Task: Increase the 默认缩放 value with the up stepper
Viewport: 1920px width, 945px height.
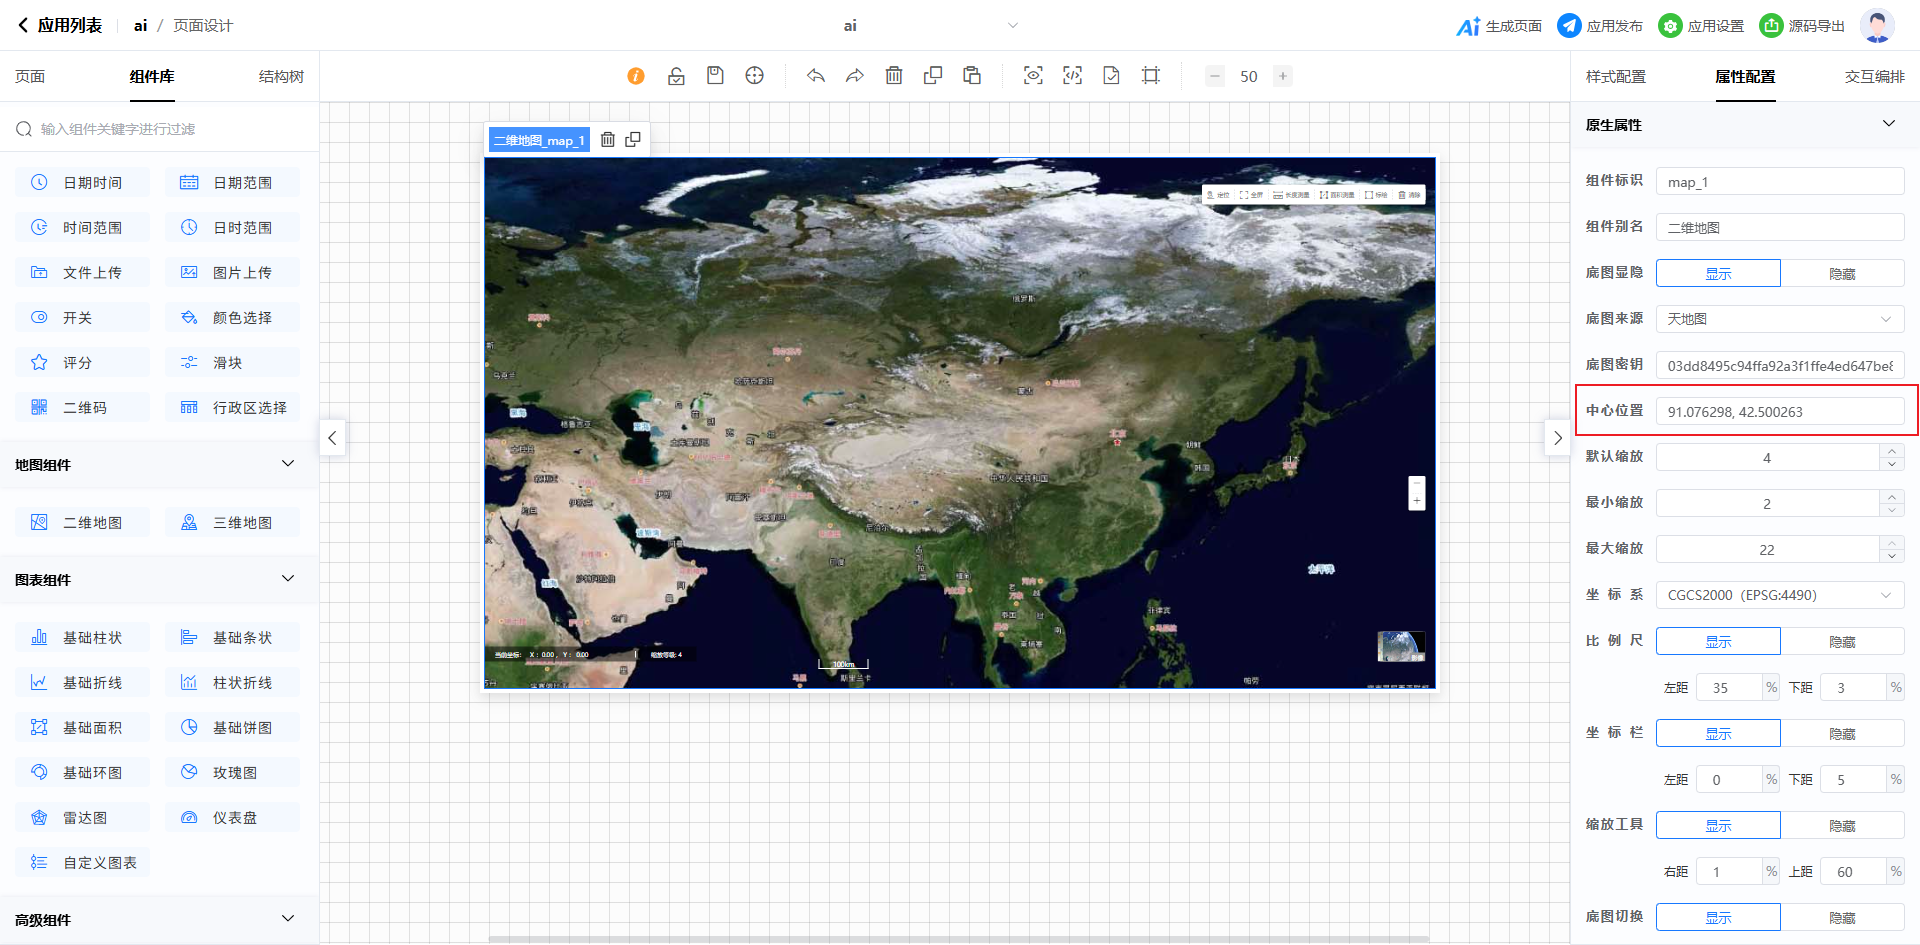Action: click(1891, 451)
